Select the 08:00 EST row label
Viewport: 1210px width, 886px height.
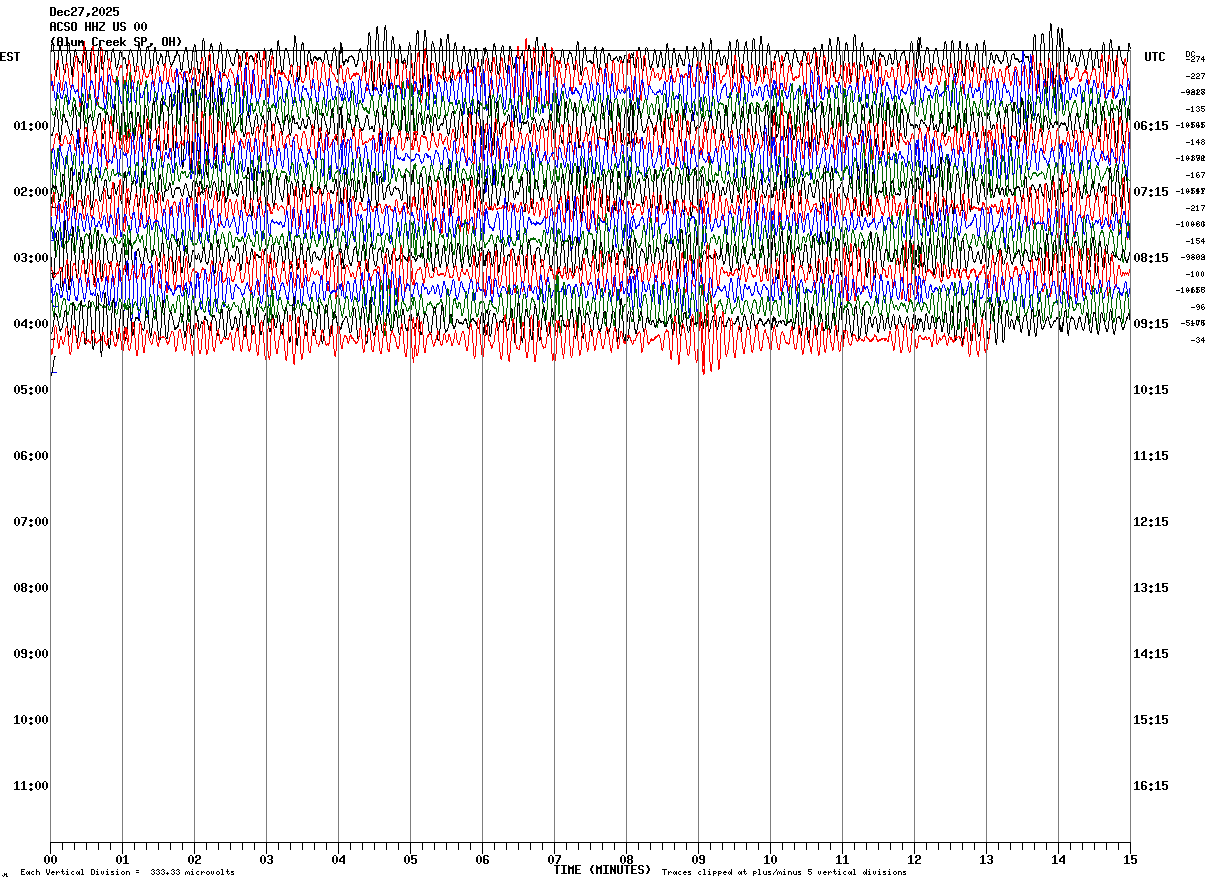31,588
